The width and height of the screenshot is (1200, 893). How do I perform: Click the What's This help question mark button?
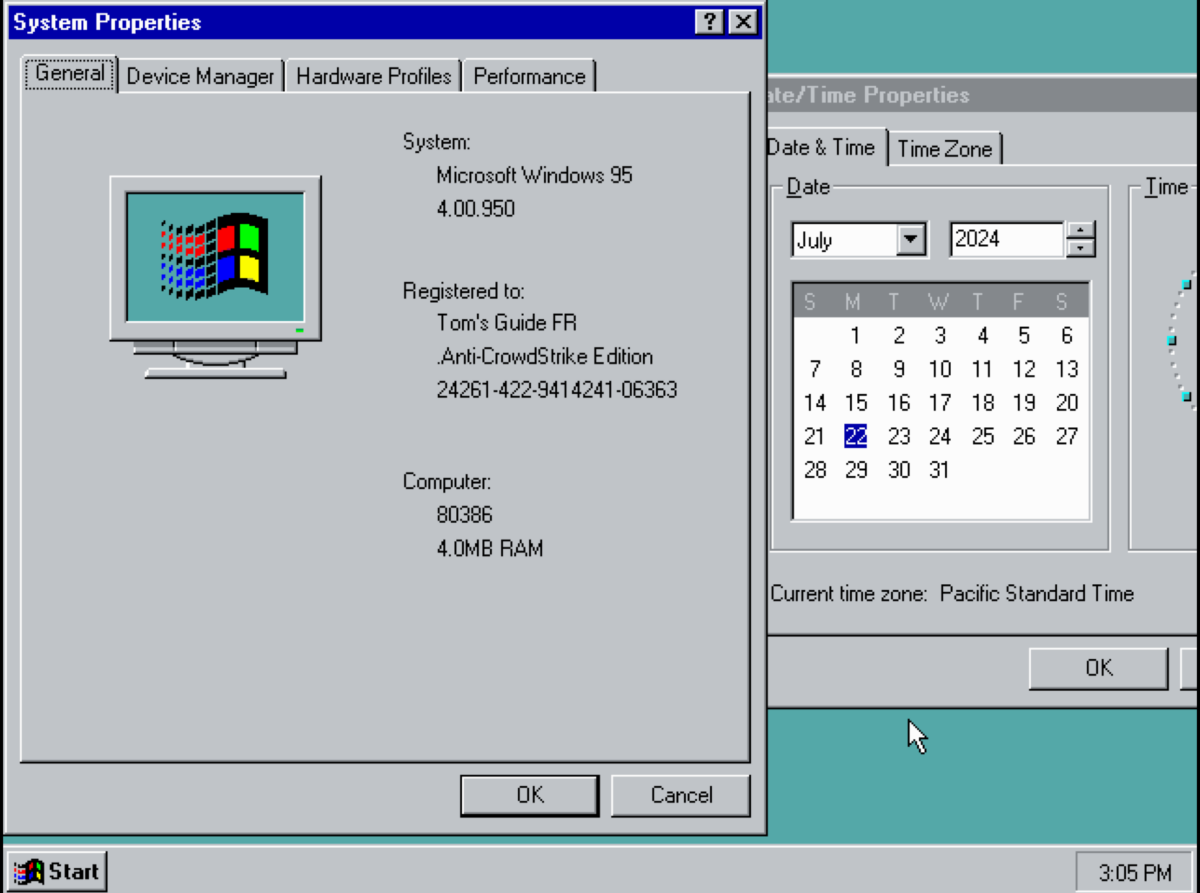pos(708,23)
